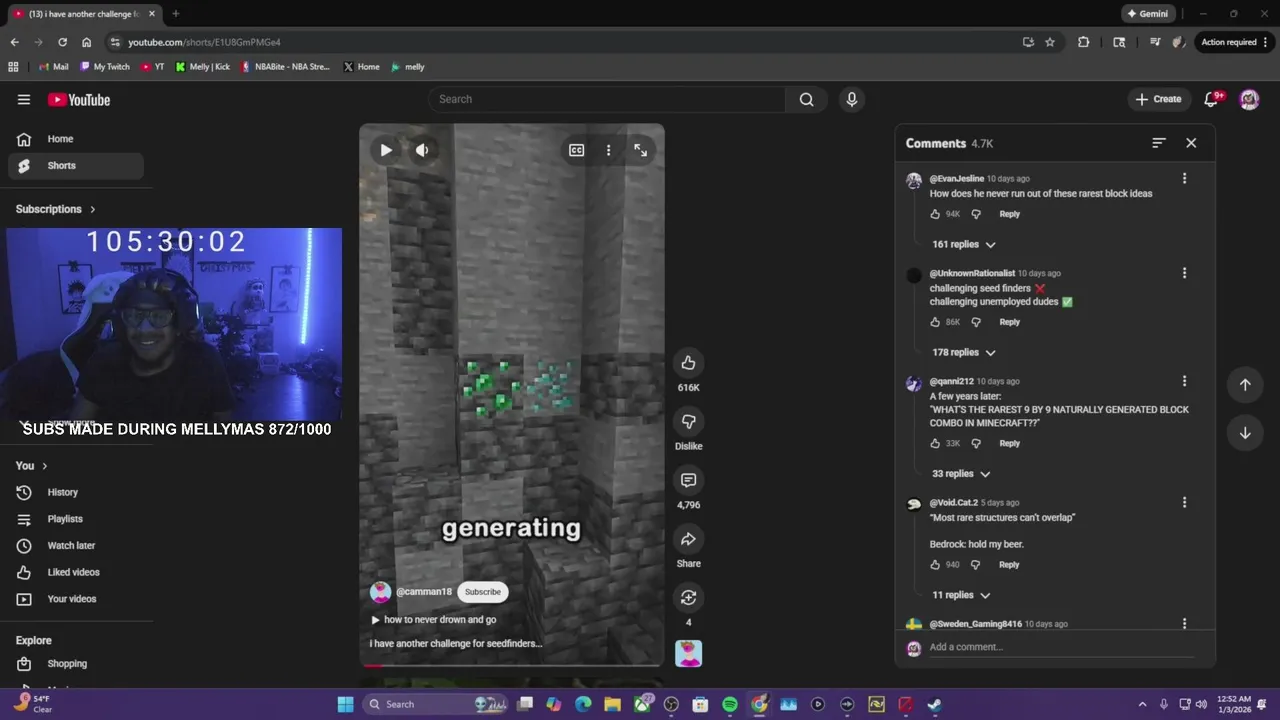Like @UnknownRationalist's comment
This screenshot has width=1280, height=720.
coord(936,322)
